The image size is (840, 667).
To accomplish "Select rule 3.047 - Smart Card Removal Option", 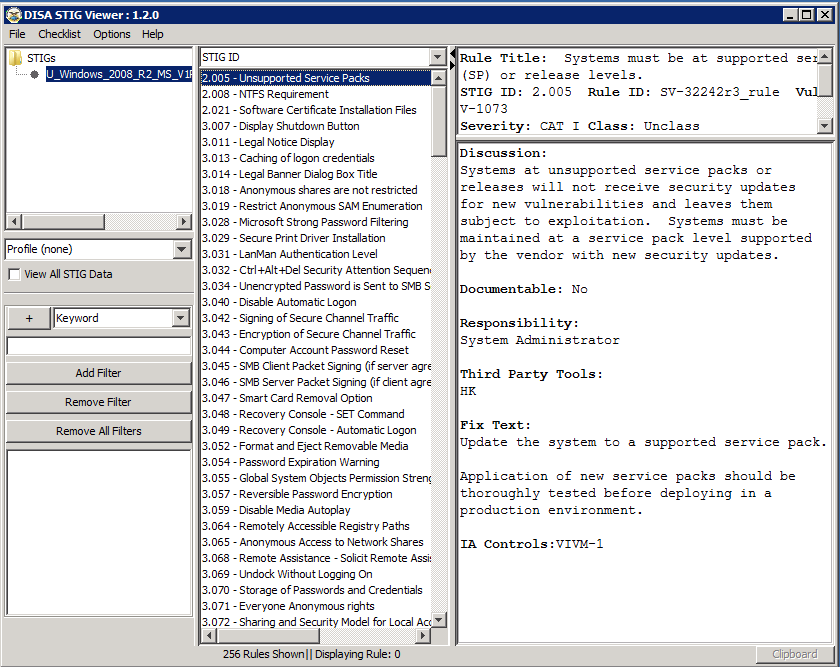I will [316, 398].
